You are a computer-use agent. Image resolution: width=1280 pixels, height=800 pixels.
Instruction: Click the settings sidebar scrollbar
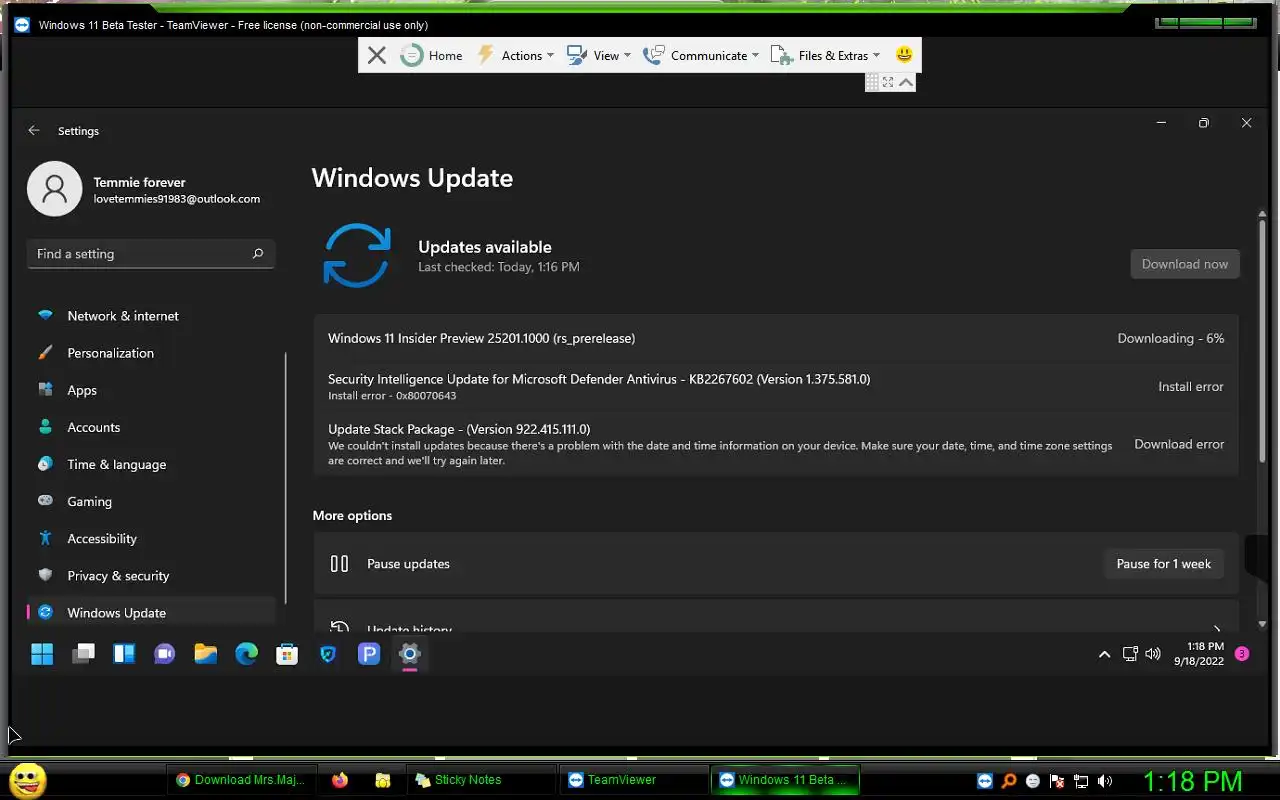point(286,477)
